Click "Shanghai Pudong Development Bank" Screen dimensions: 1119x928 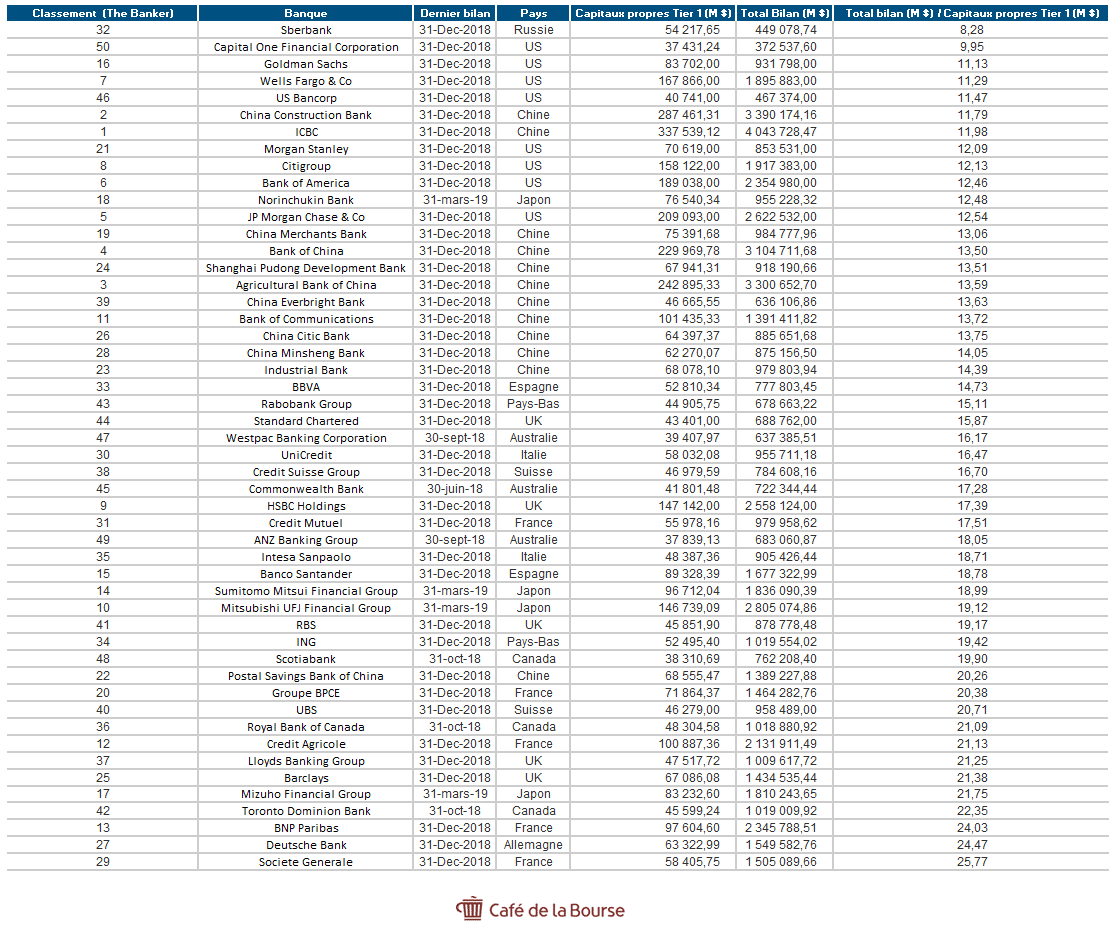(306, 268)
